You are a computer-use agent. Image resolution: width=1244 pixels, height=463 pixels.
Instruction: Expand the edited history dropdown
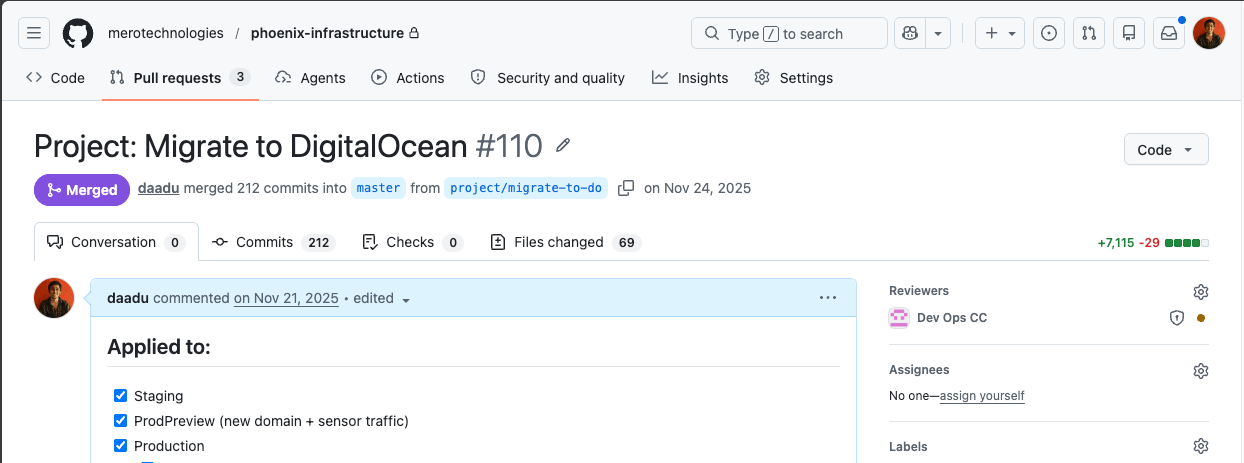point(382,298)
